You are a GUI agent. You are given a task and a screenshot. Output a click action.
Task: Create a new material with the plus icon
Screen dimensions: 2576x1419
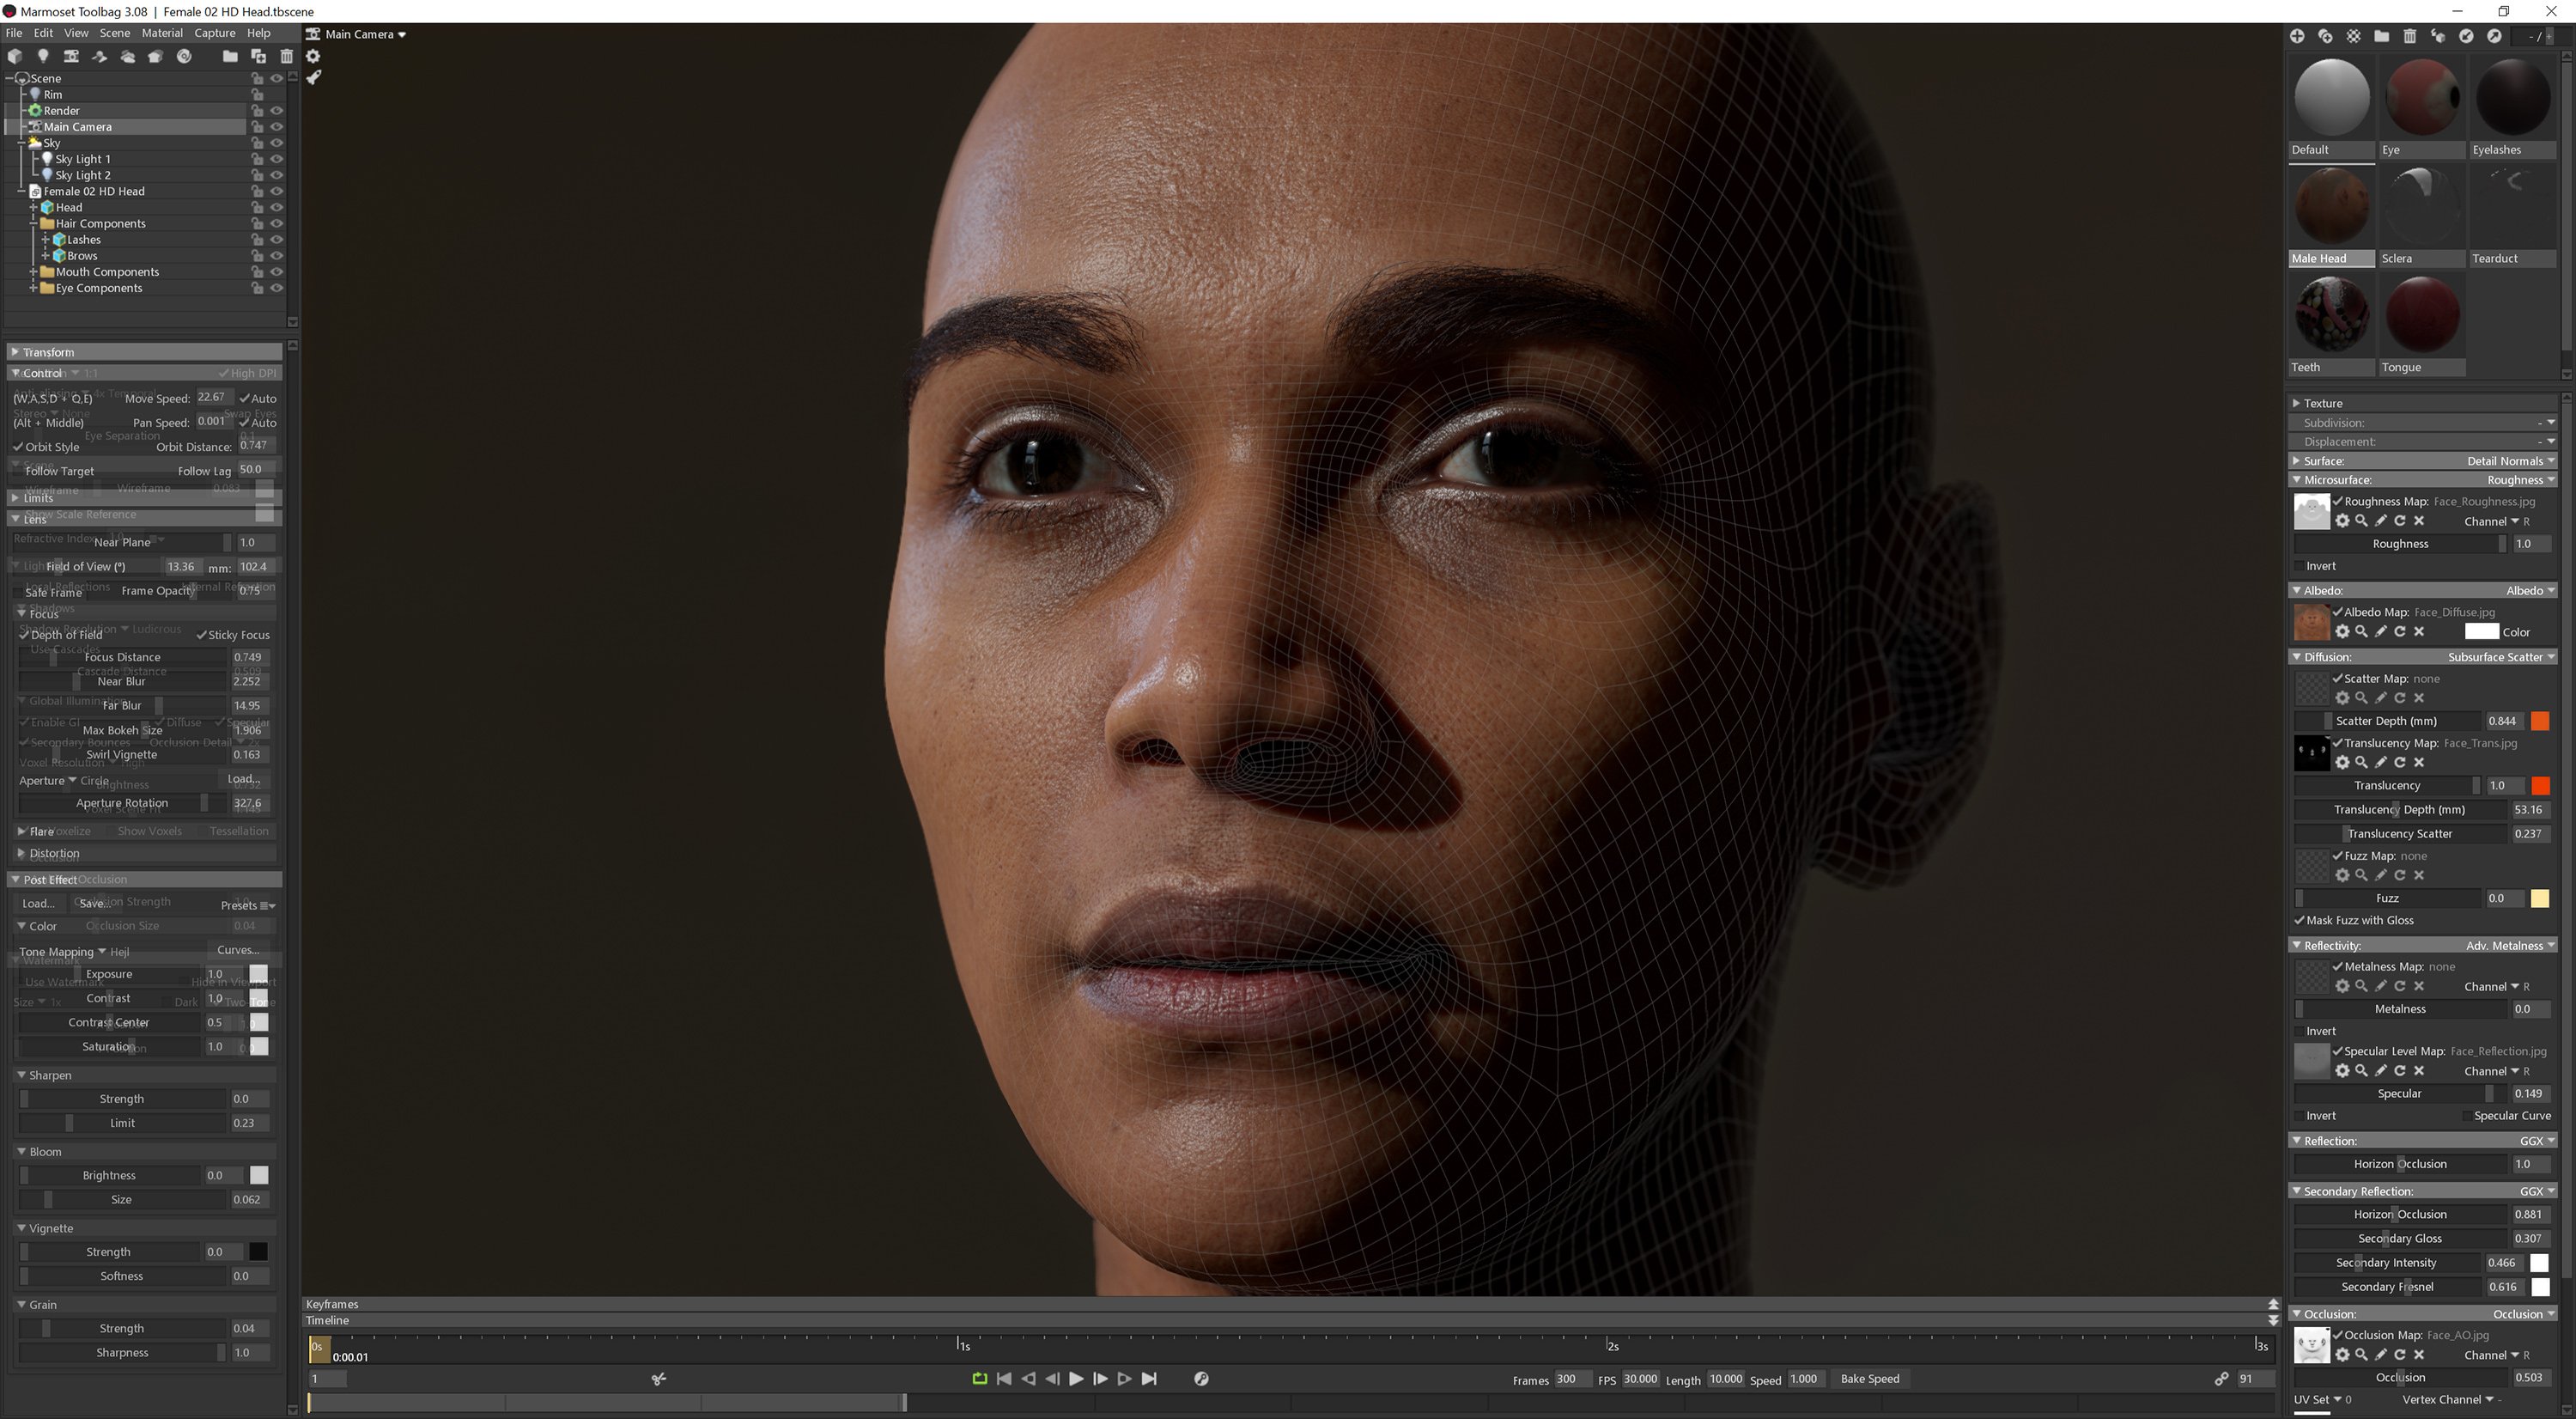[x=2297, y=37]
